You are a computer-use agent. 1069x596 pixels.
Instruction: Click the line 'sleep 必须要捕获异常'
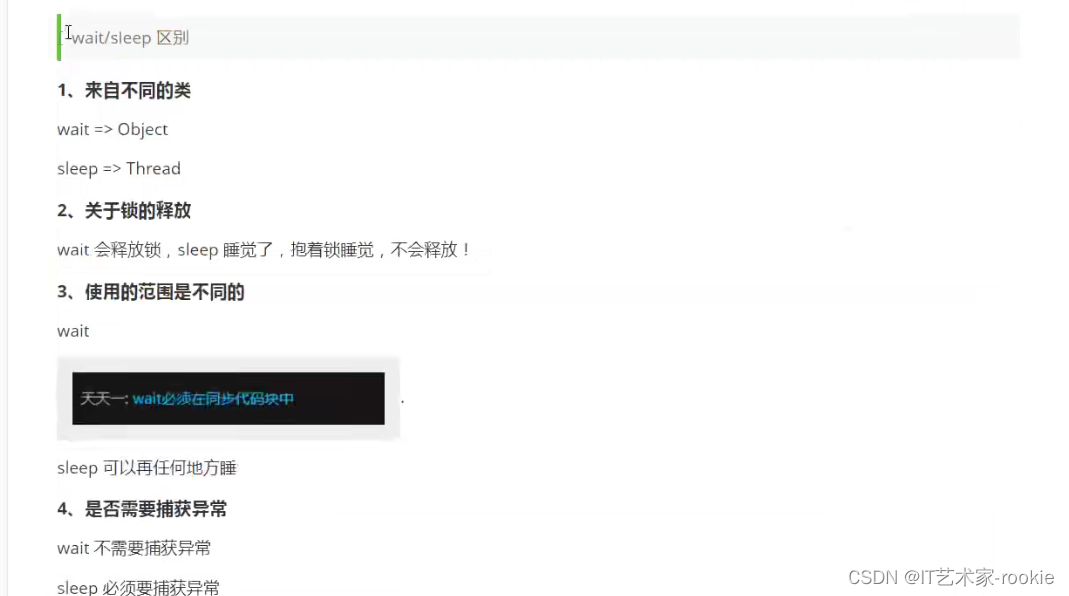tap(138, 587)
